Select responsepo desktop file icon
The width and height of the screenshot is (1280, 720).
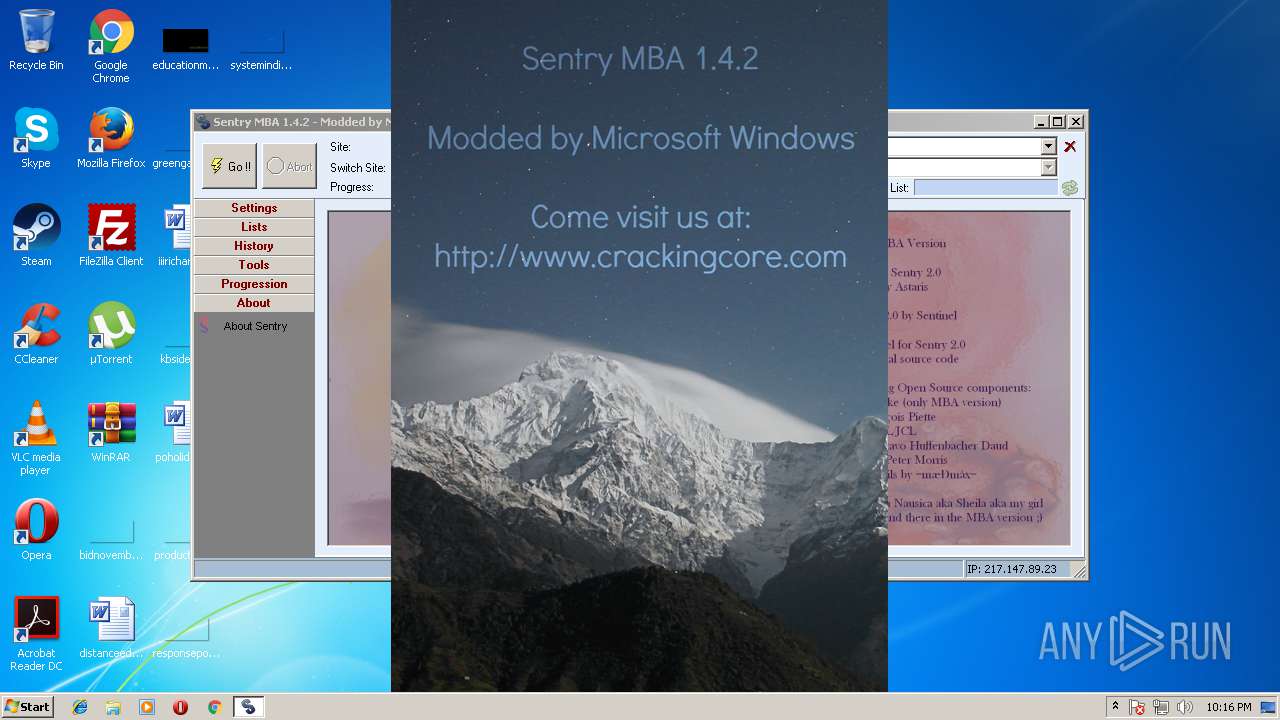coord(185,638)
